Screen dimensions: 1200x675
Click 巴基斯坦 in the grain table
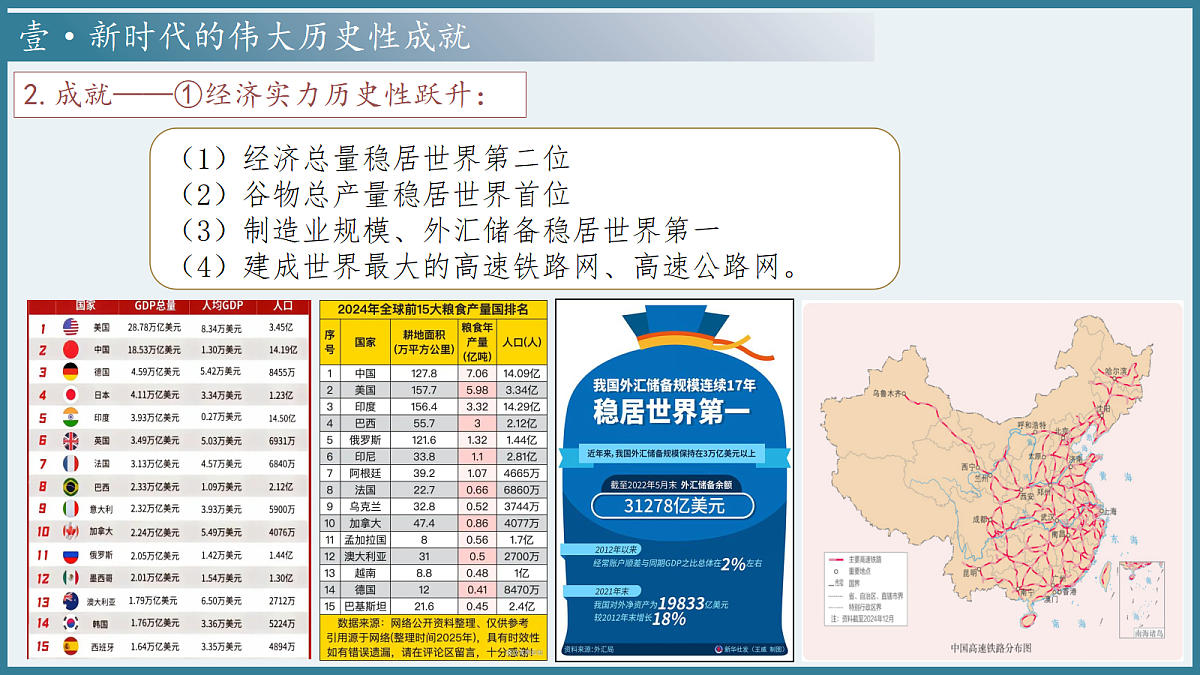click(x=365, y=606)
